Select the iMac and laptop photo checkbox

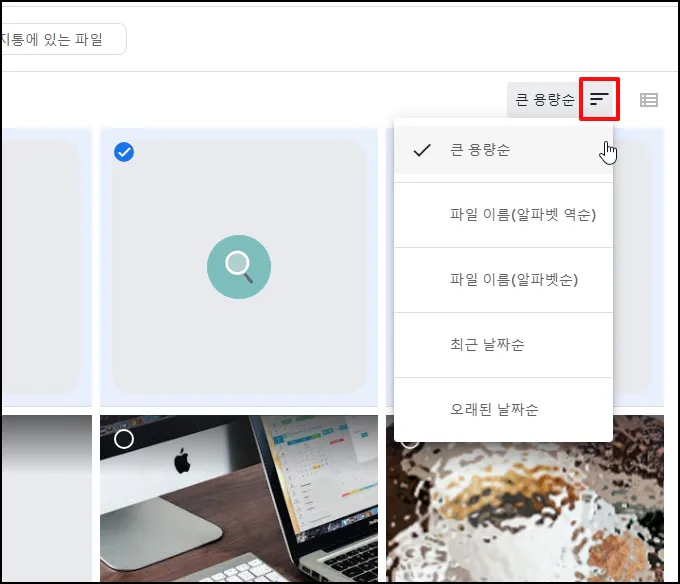coord(124,439)
